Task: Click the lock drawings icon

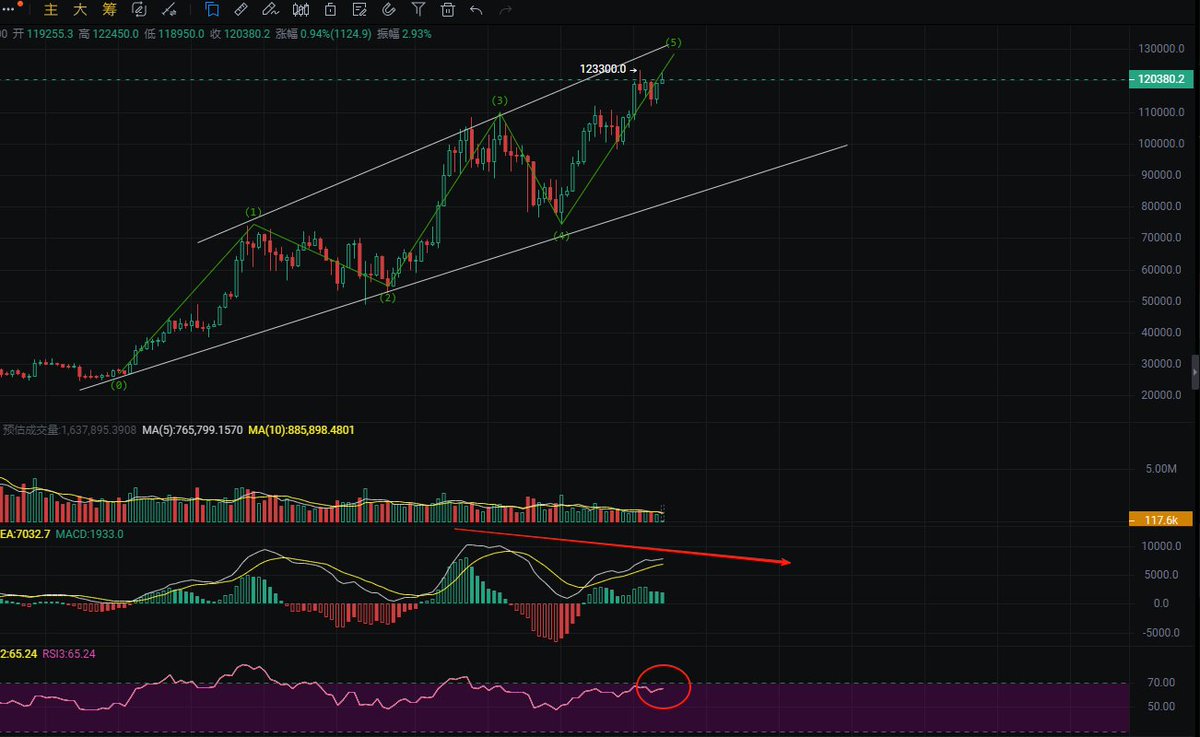Action: click(x=331, y=10)
